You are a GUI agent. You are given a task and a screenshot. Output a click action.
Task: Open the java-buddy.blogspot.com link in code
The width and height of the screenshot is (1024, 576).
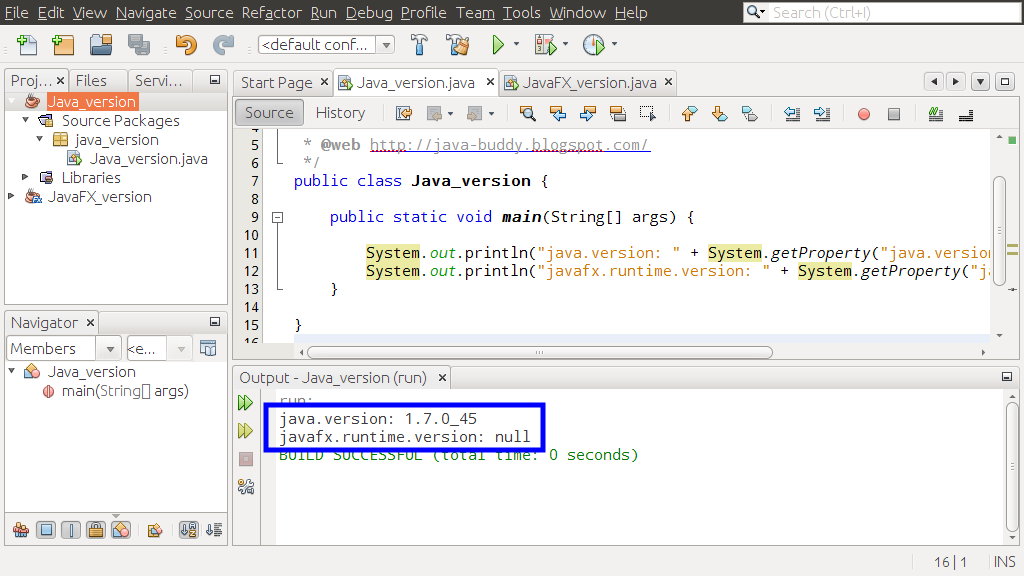[509, 144]
